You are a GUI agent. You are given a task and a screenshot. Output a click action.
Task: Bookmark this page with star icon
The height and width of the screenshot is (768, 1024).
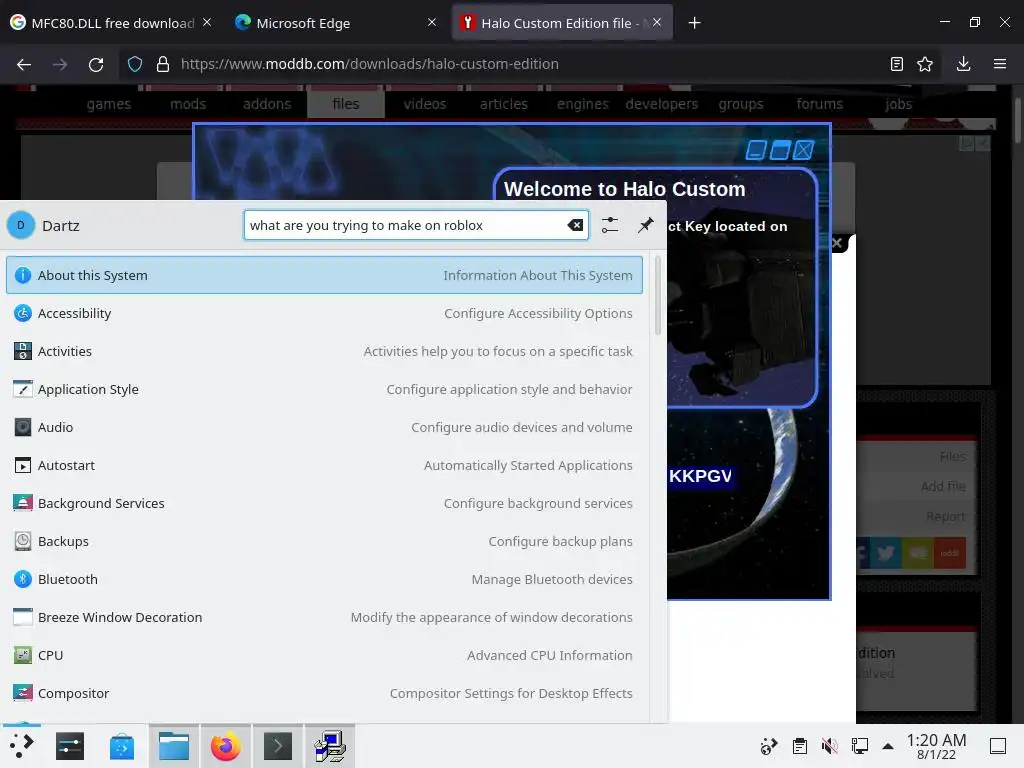[x=925, y=64]
